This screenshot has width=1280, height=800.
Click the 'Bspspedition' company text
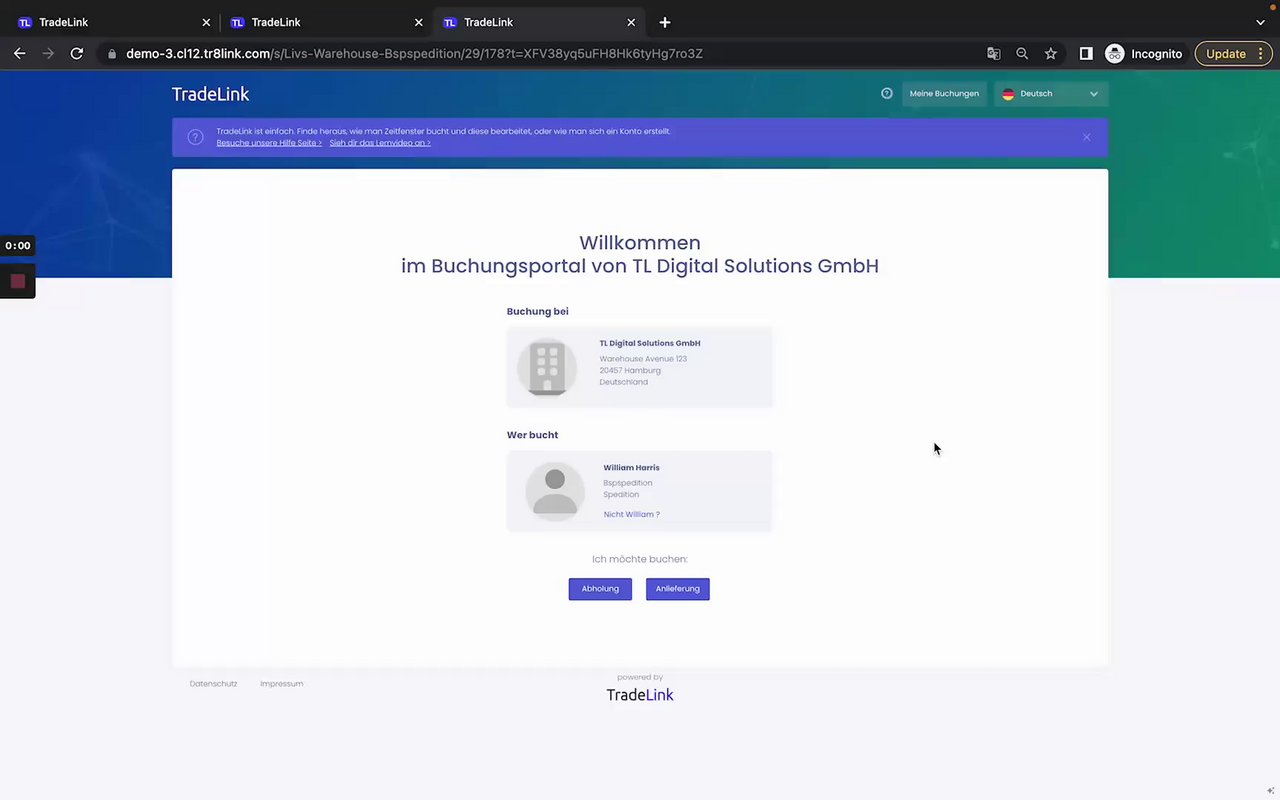[x=628, y=483]
